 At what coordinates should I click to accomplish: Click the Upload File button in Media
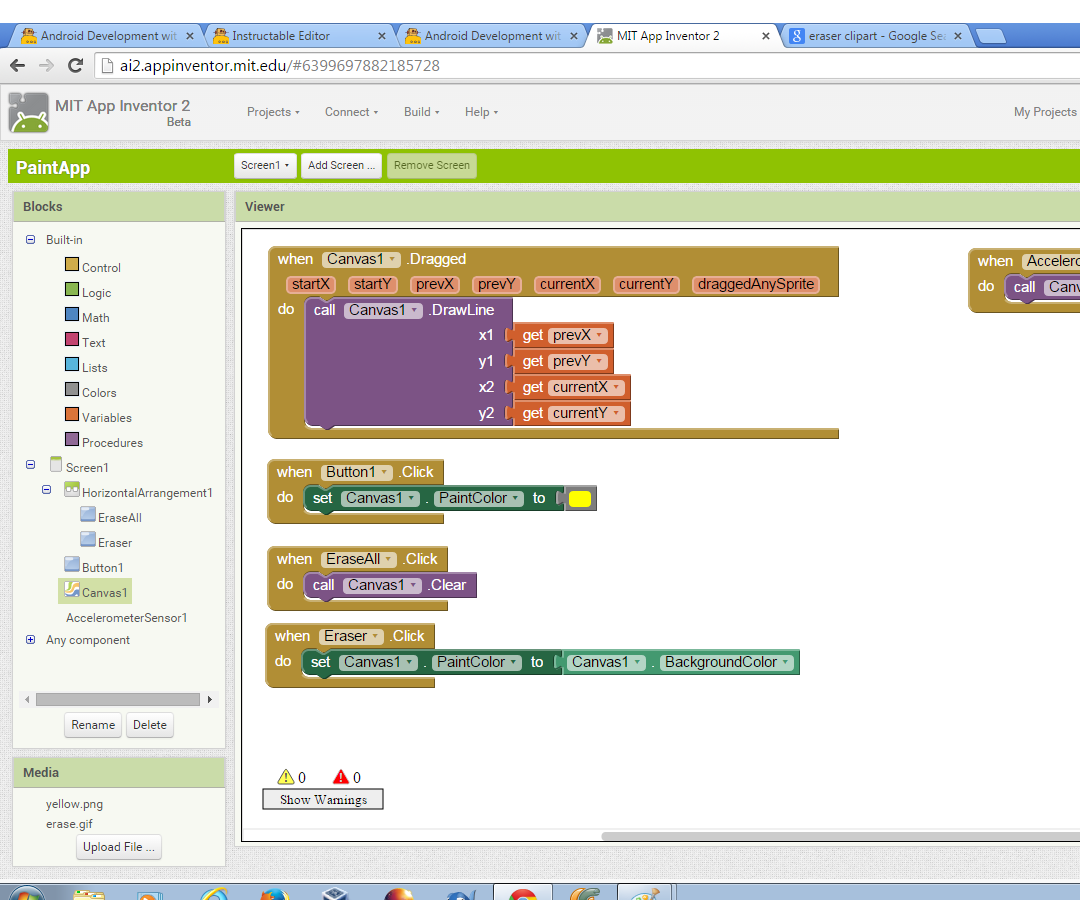[118, 847]
